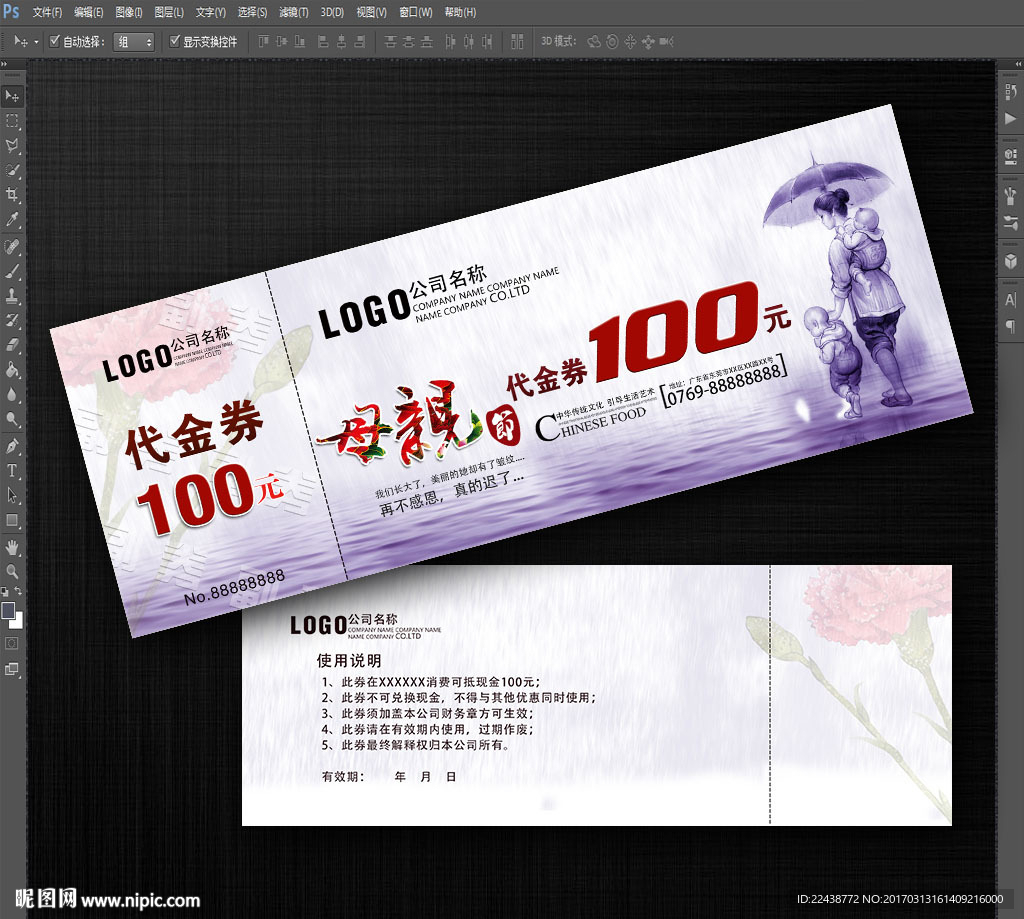Click distribute top edges button

pyautogui.click(x=391, y=42)
